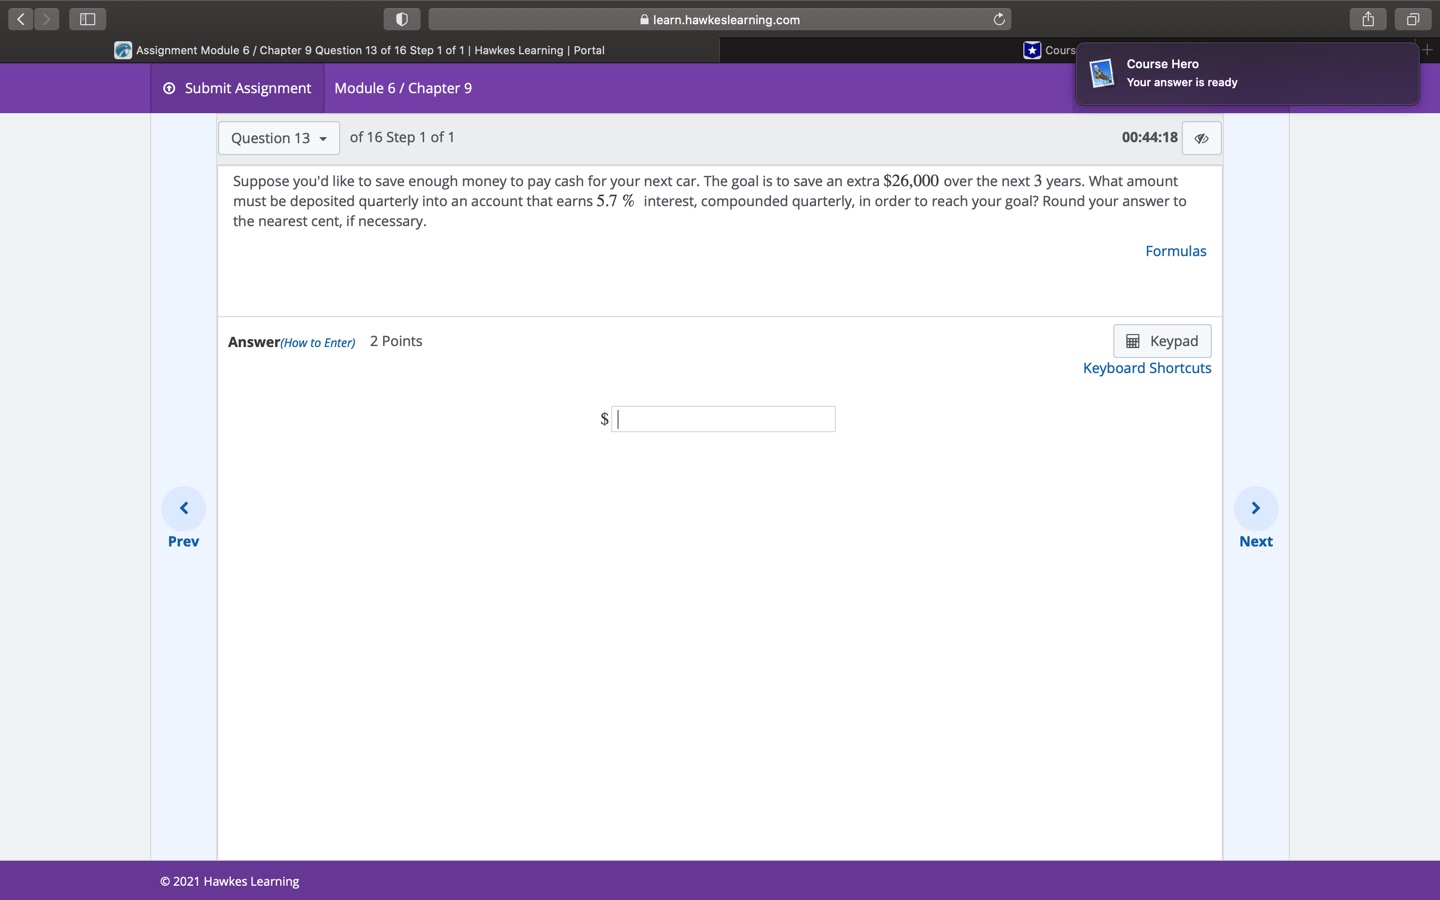Click the Safari privacy shield icon

click(401, 19)
